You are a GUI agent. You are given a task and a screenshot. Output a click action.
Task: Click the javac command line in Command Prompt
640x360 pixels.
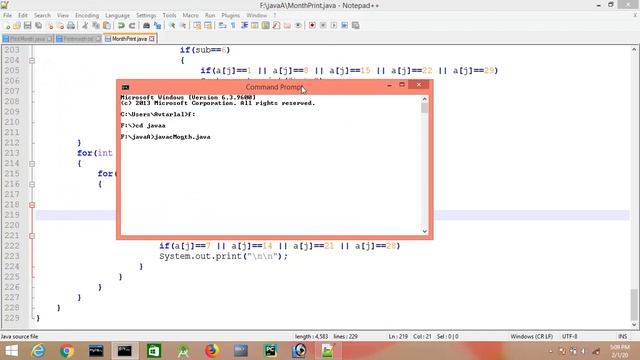click(x=166, y=137)
